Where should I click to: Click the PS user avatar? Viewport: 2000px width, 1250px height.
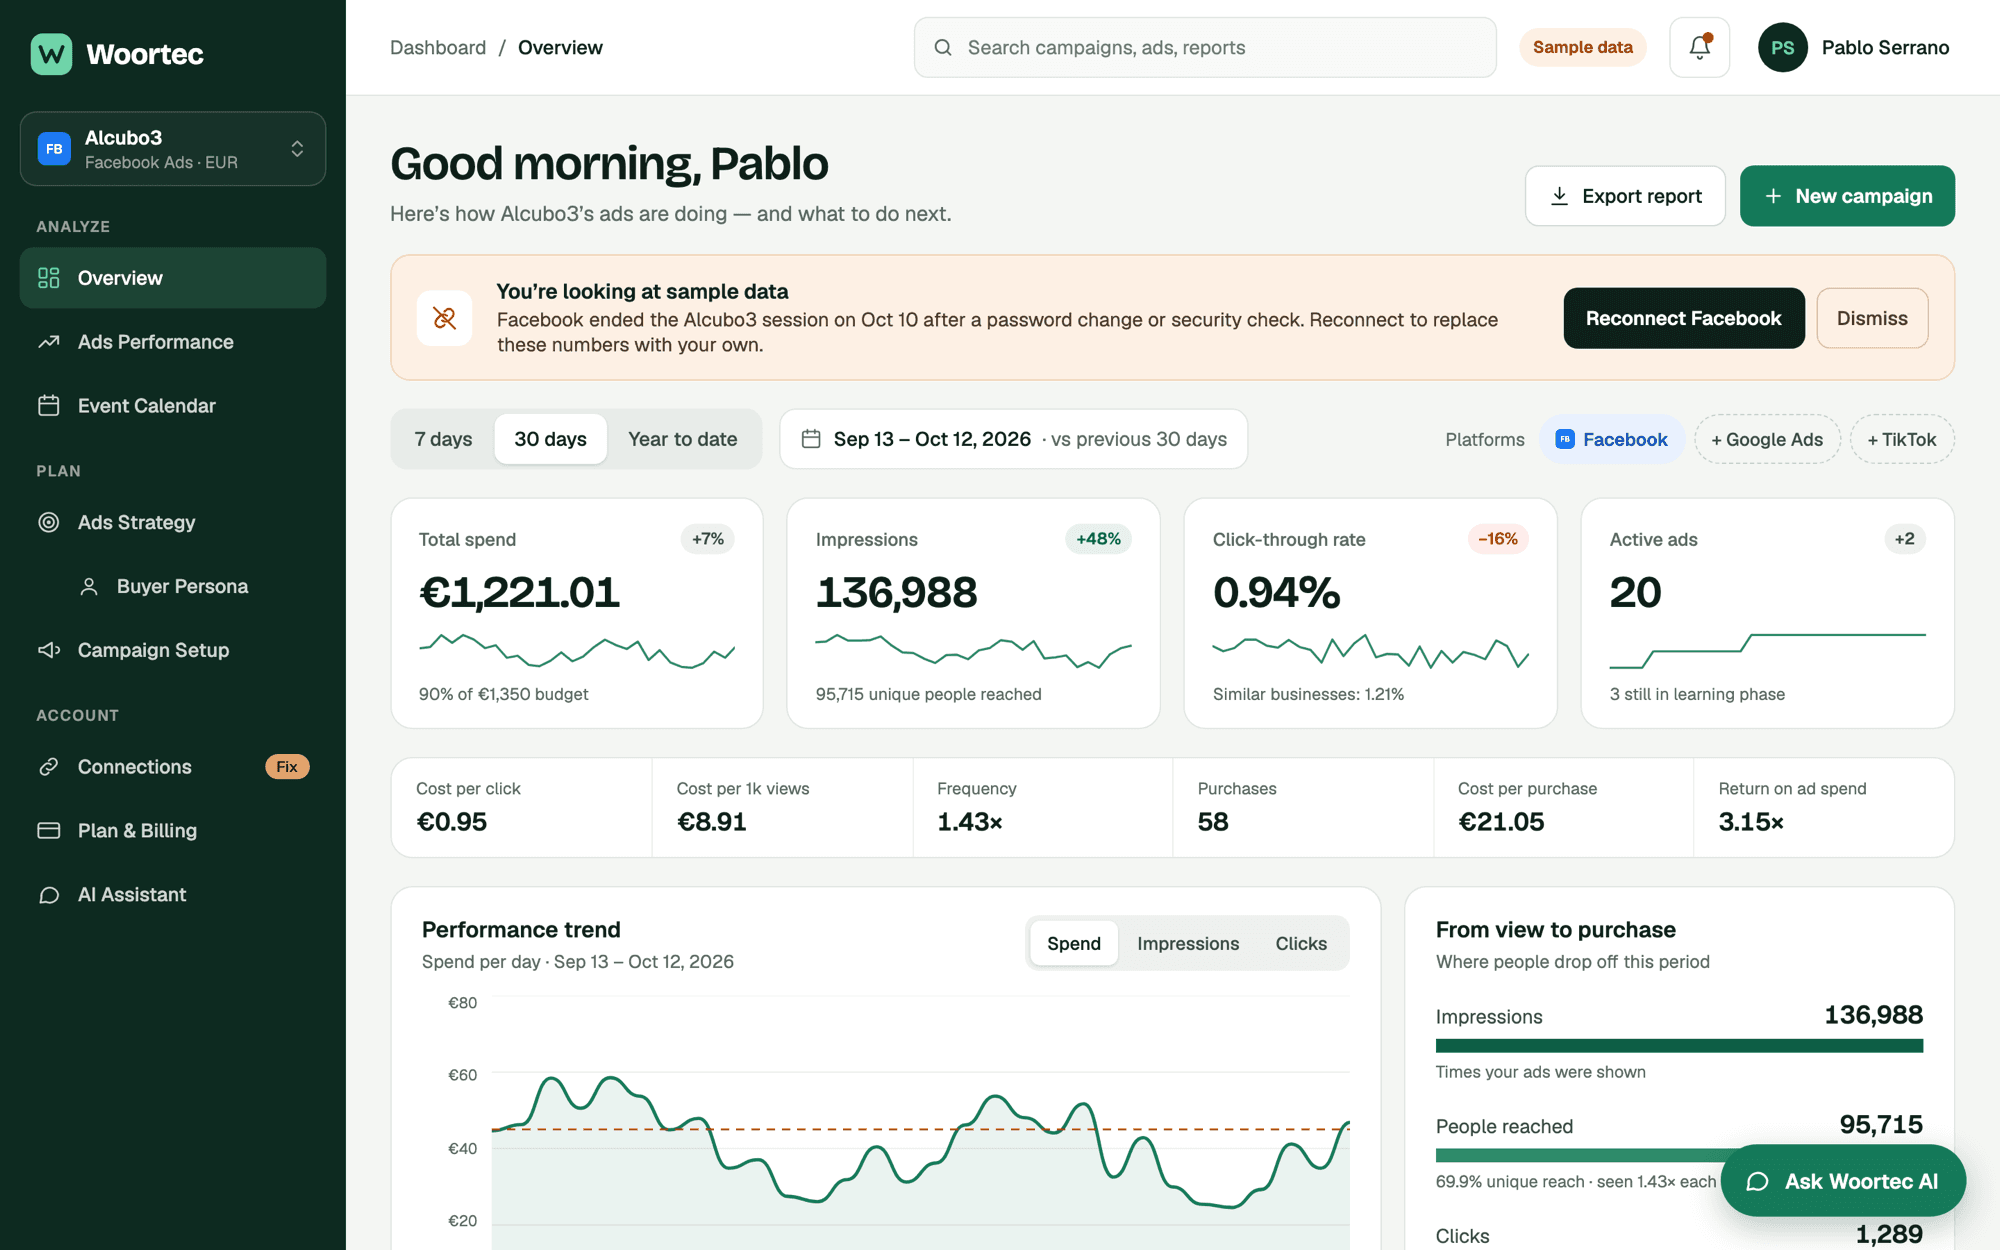(1782, 47)
